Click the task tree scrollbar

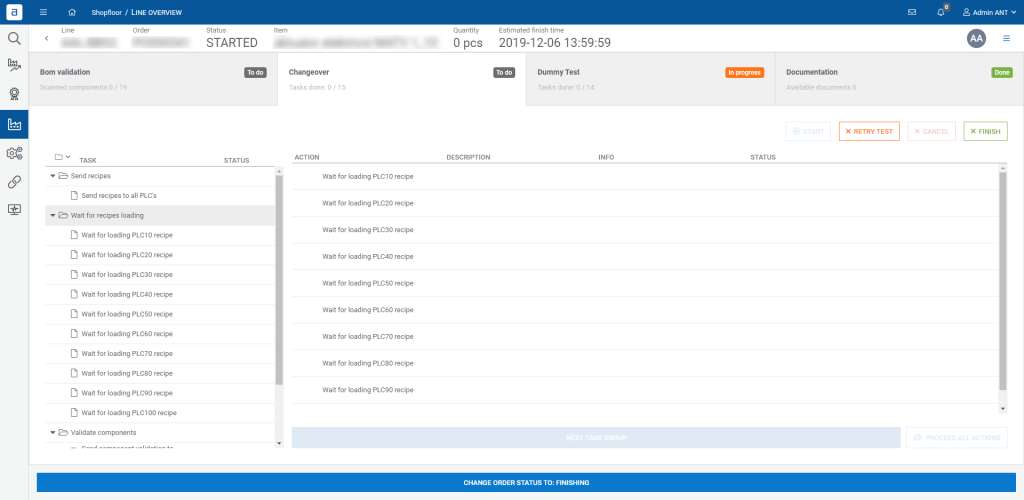pyautogui.click(x=280, y=280)
